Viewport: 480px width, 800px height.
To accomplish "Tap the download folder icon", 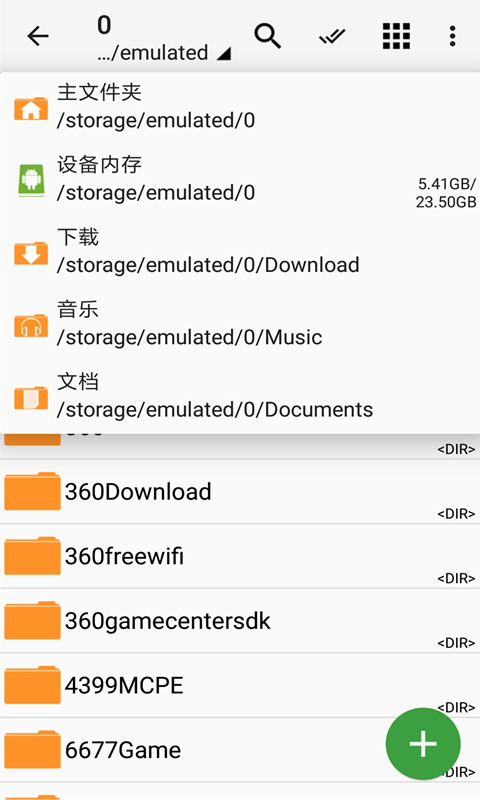I will pyautogui.click(x=31, y=253).
